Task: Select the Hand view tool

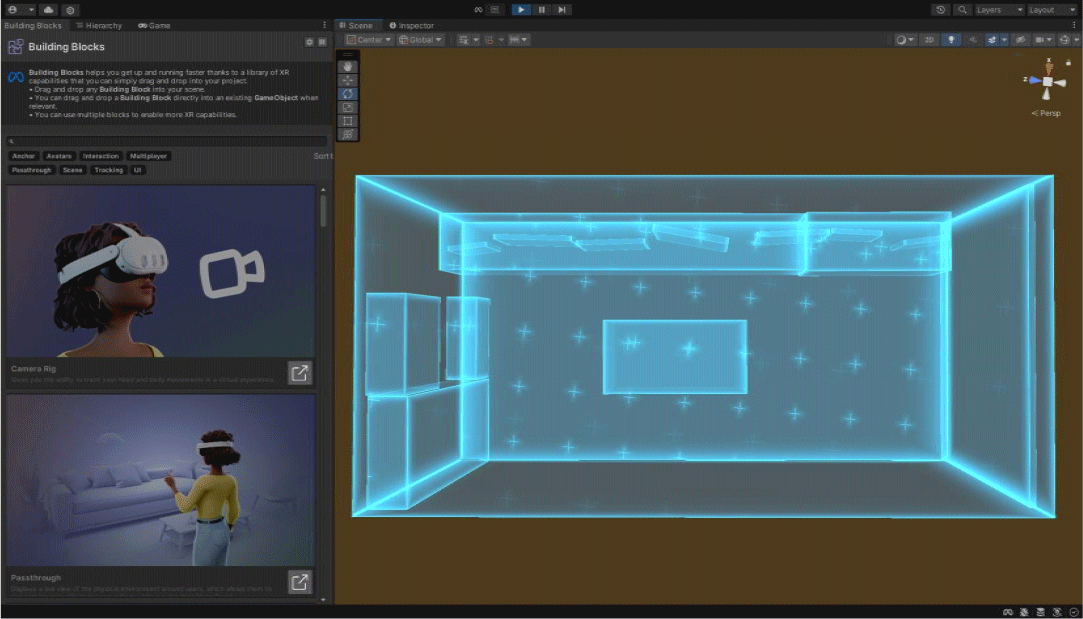Action: 347,66
